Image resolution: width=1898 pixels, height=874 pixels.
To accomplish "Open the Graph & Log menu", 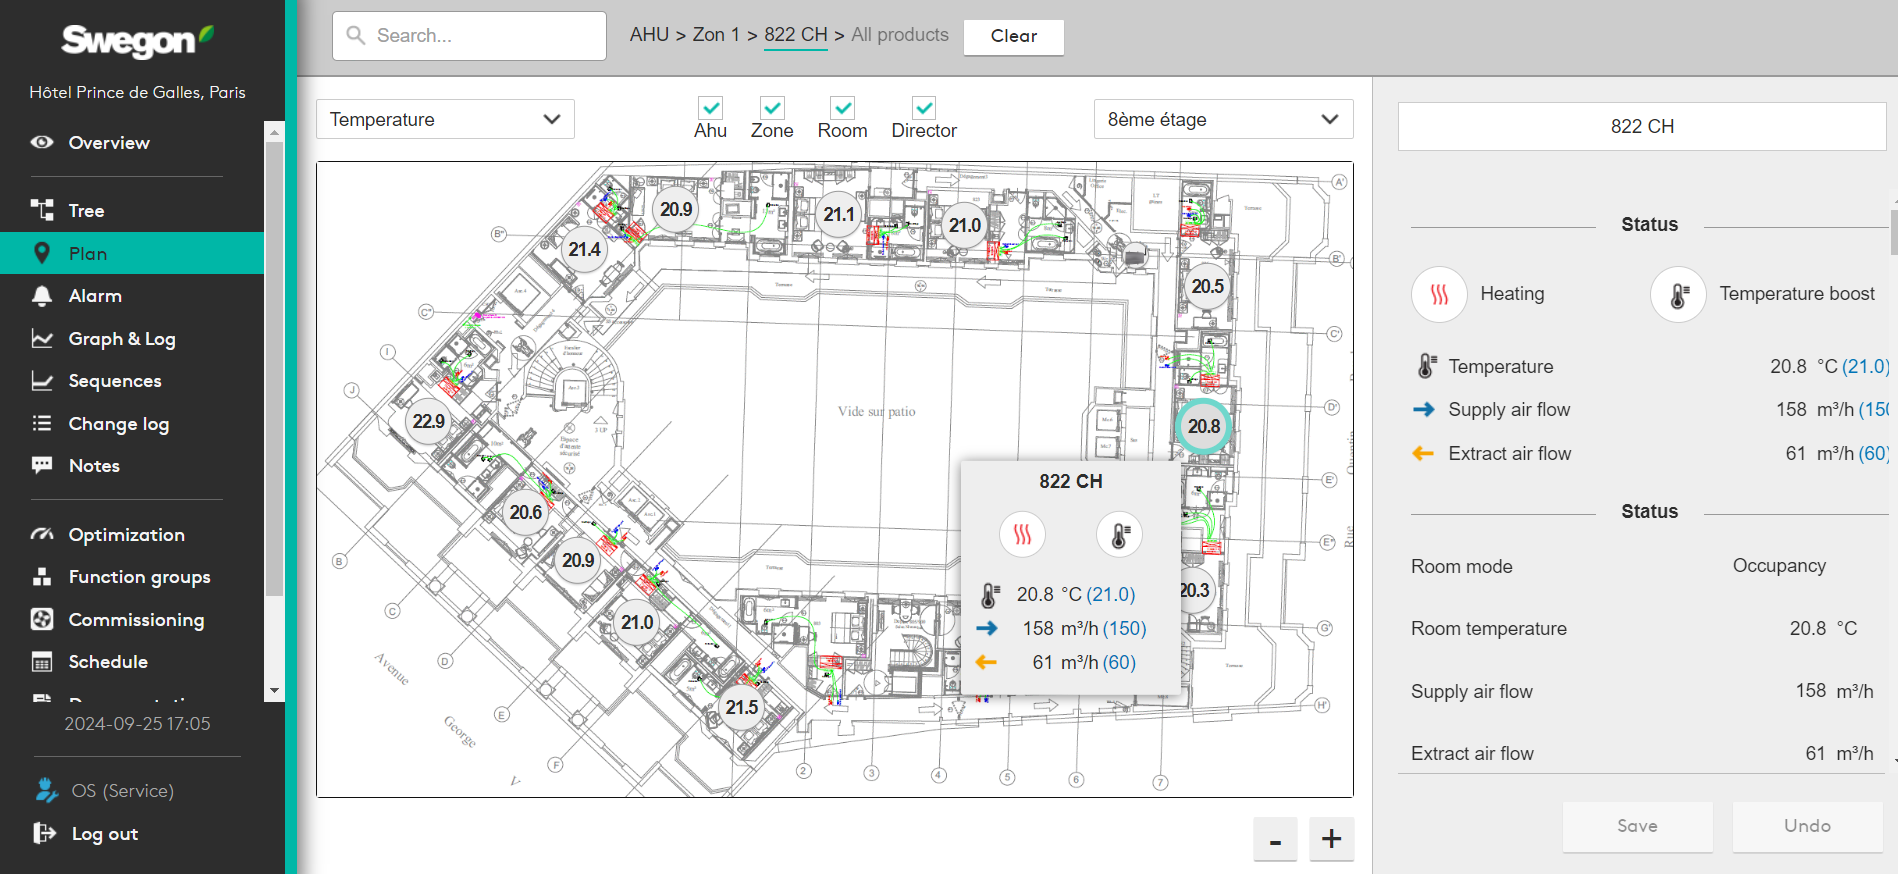I will point(121,339).
